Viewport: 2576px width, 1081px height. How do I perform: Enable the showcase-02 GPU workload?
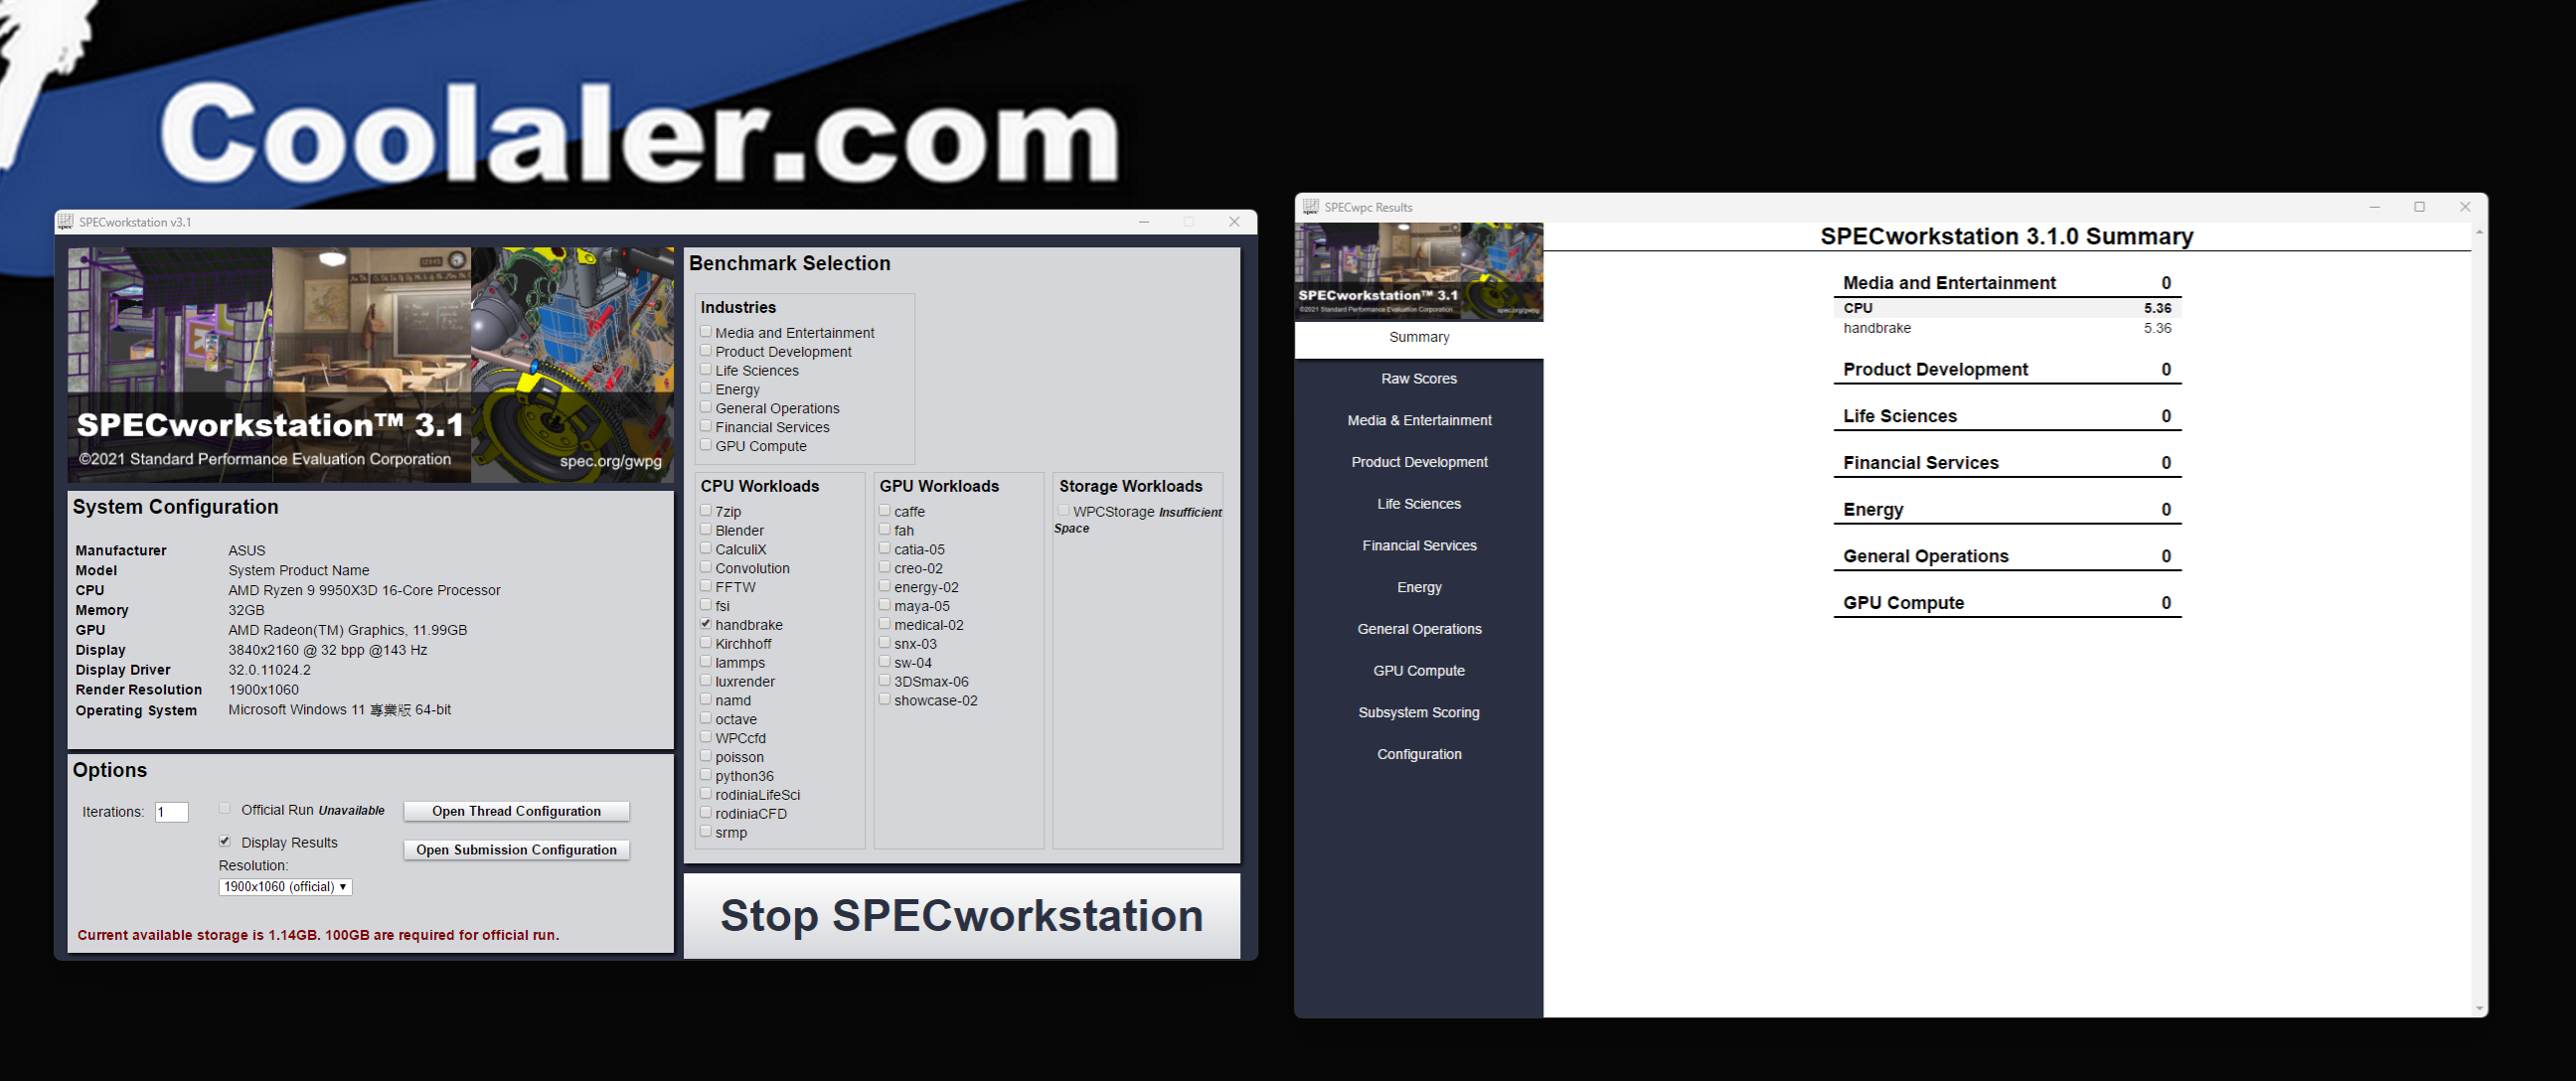pyautogui.click(x=885, y=700)
